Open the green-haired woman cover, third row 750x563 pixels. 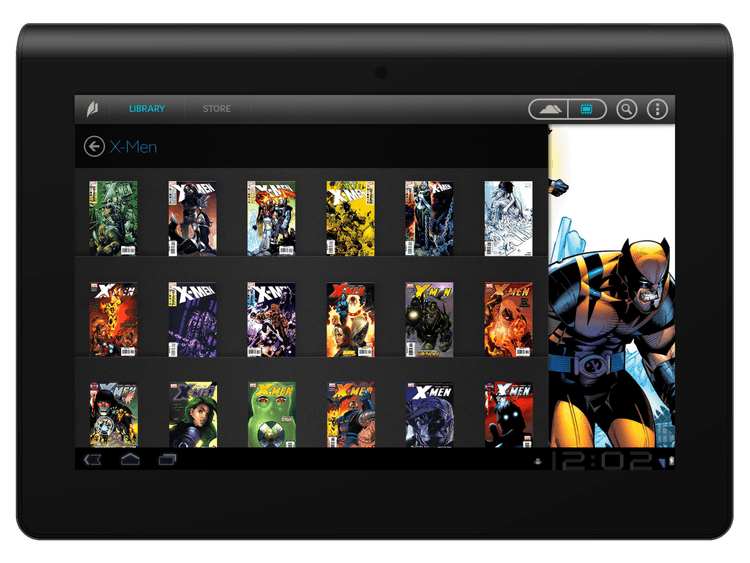(x=192, y=415)
